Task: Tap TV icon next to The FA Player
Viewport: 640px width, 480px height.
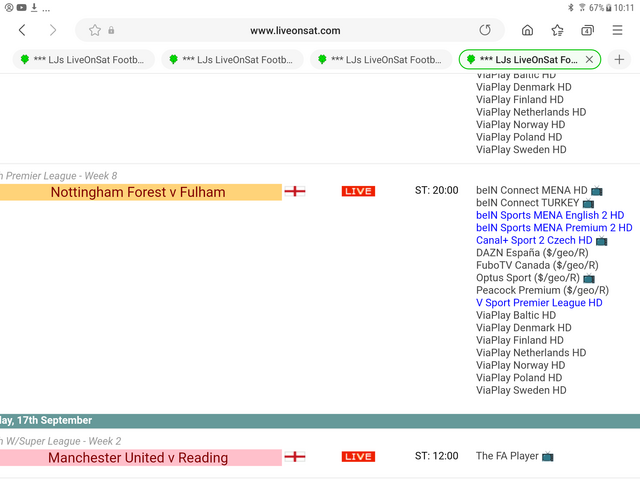Action: (x=548, y=456)
